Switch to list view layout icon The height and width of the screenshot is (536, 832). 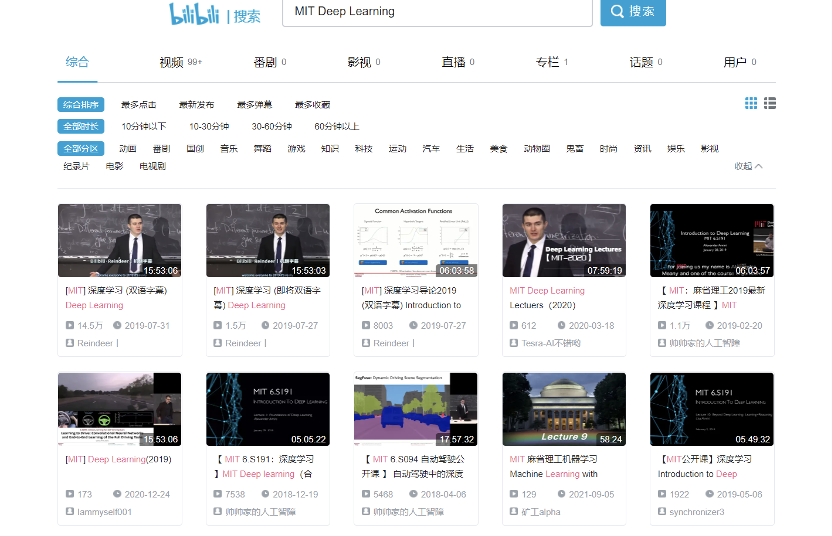[770, 103]
